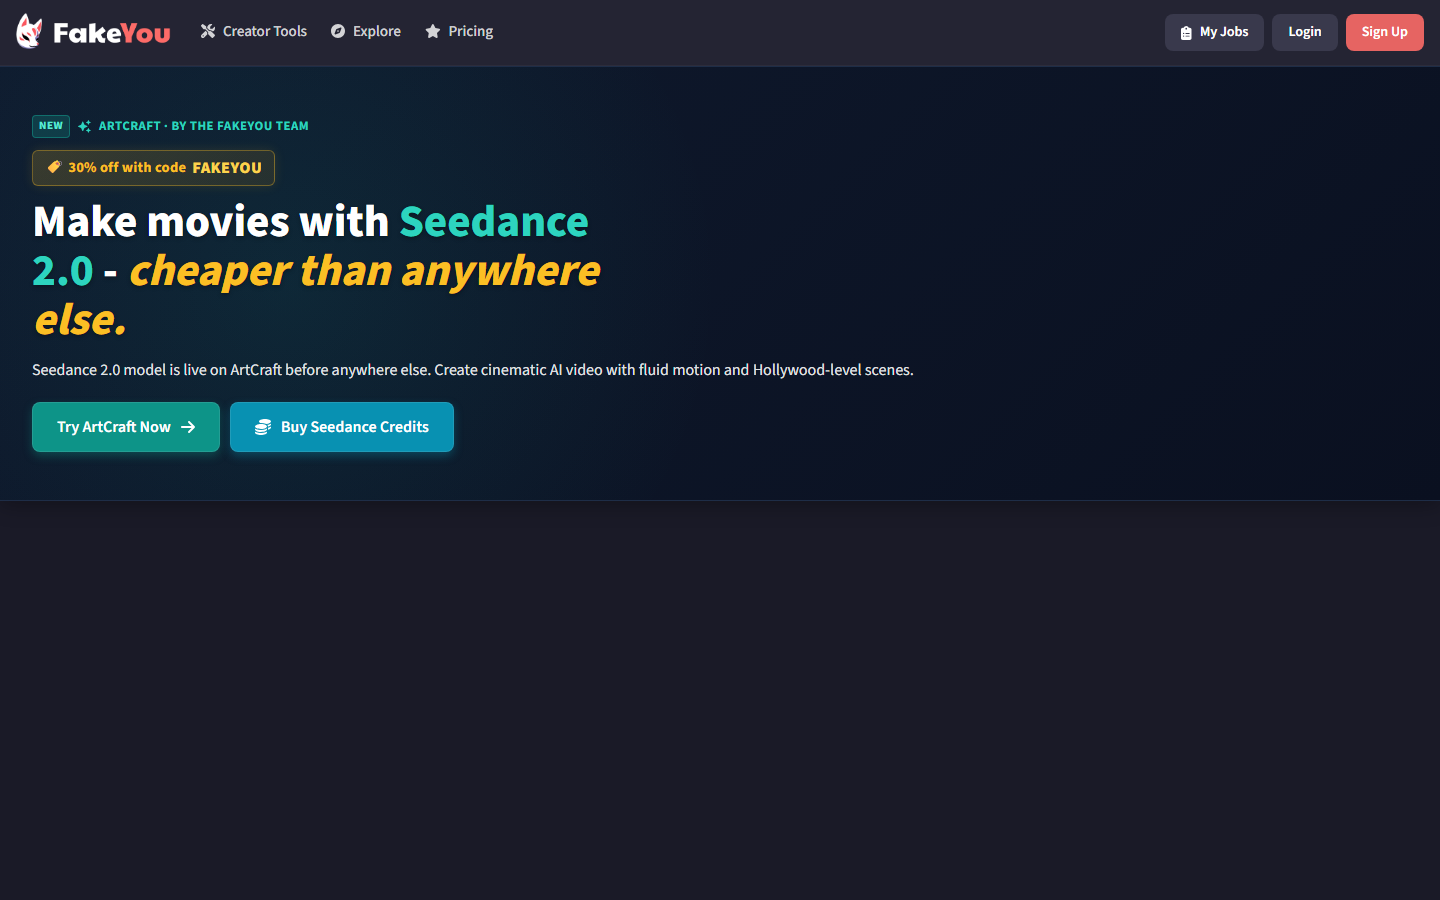
Task: Click the crossed tools icon beside Creator Tools
Action: pos(208,32)
